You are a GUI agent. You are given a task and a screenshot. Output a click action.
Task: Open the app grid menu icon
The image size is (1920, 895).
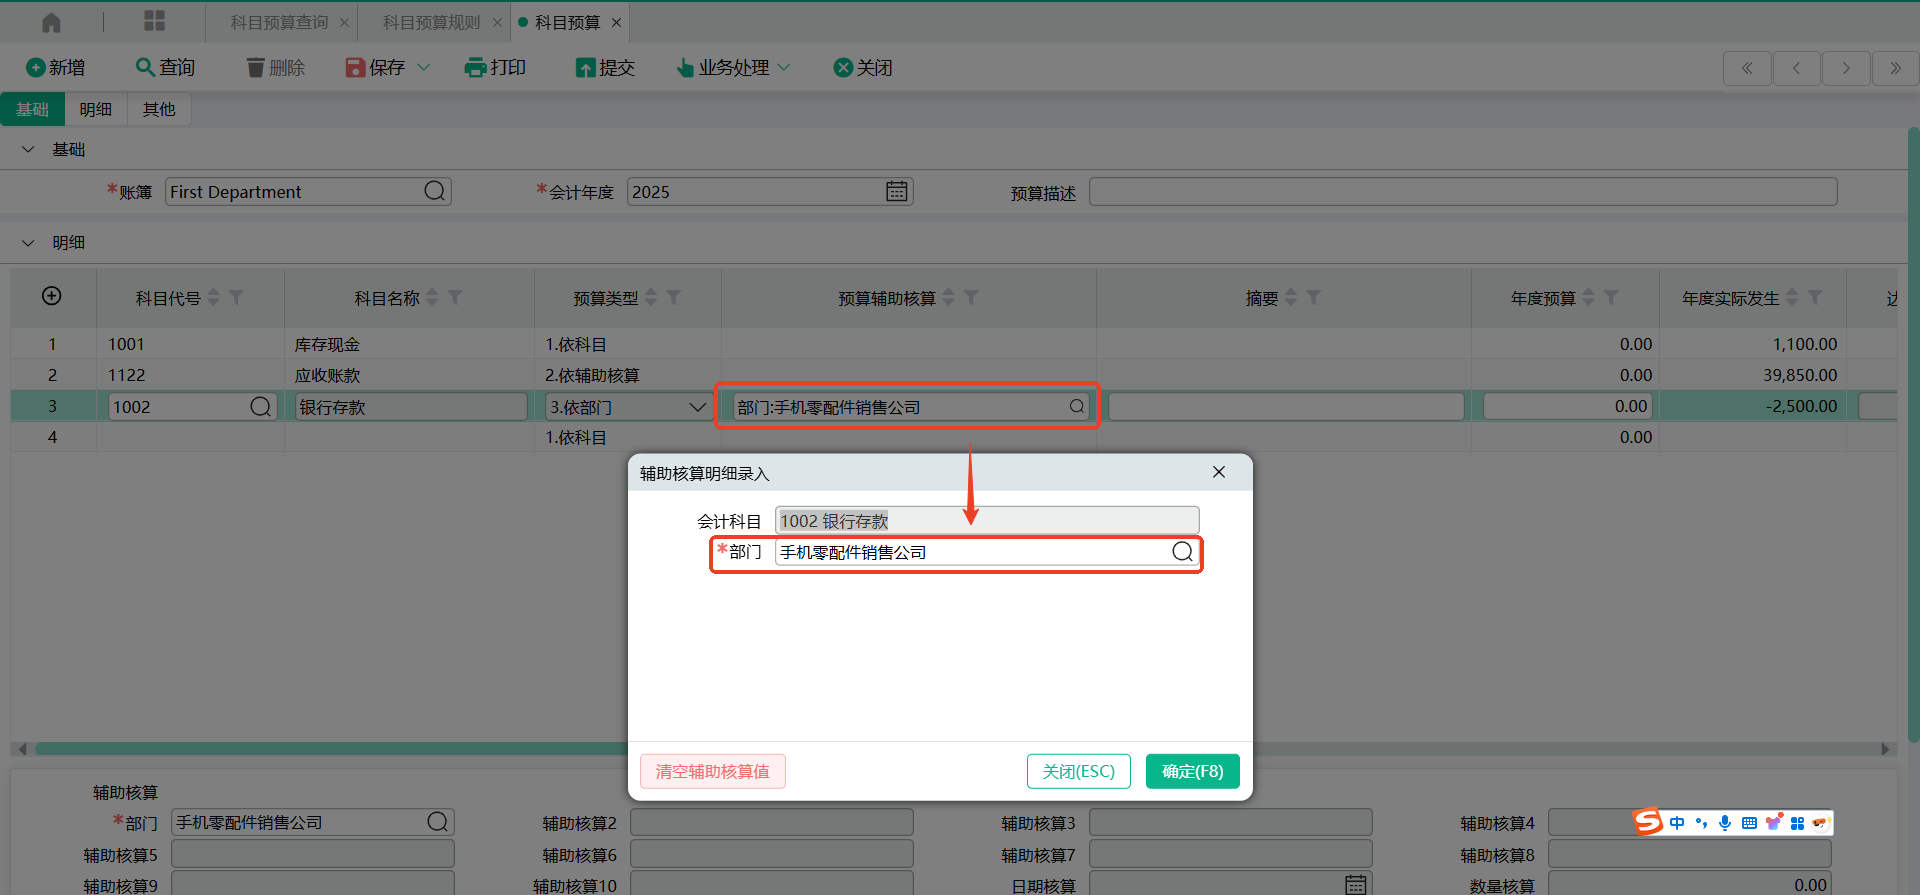pos(154,22)
